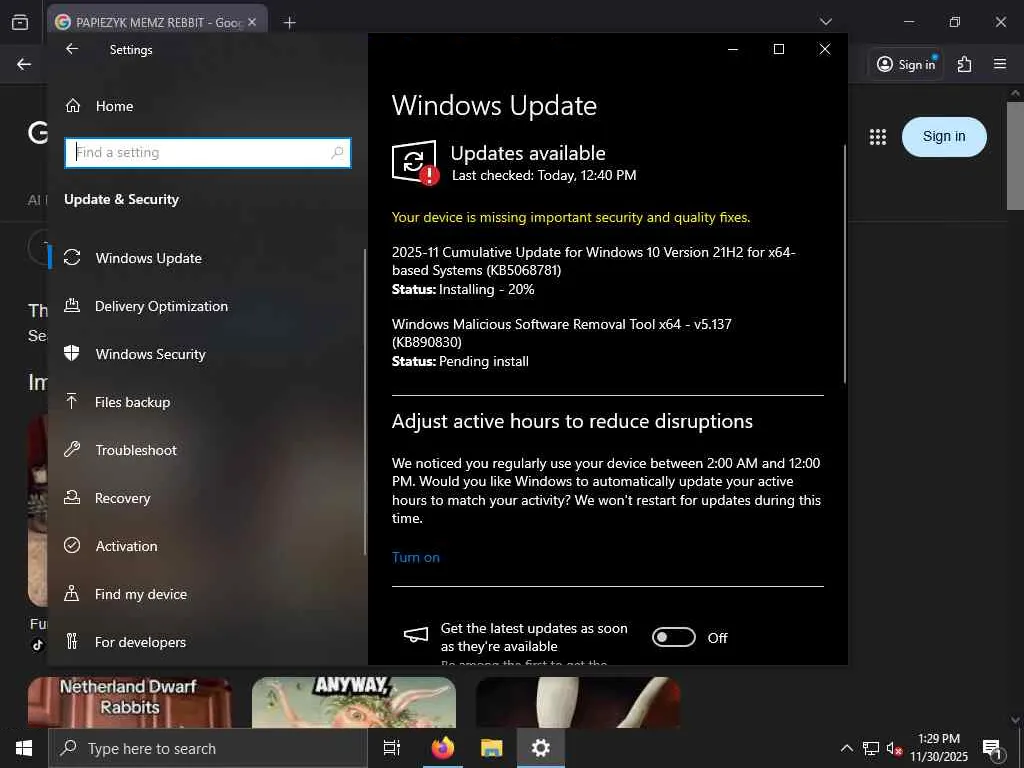
Task: Click the Find my device icon
Action: (72, 594)
